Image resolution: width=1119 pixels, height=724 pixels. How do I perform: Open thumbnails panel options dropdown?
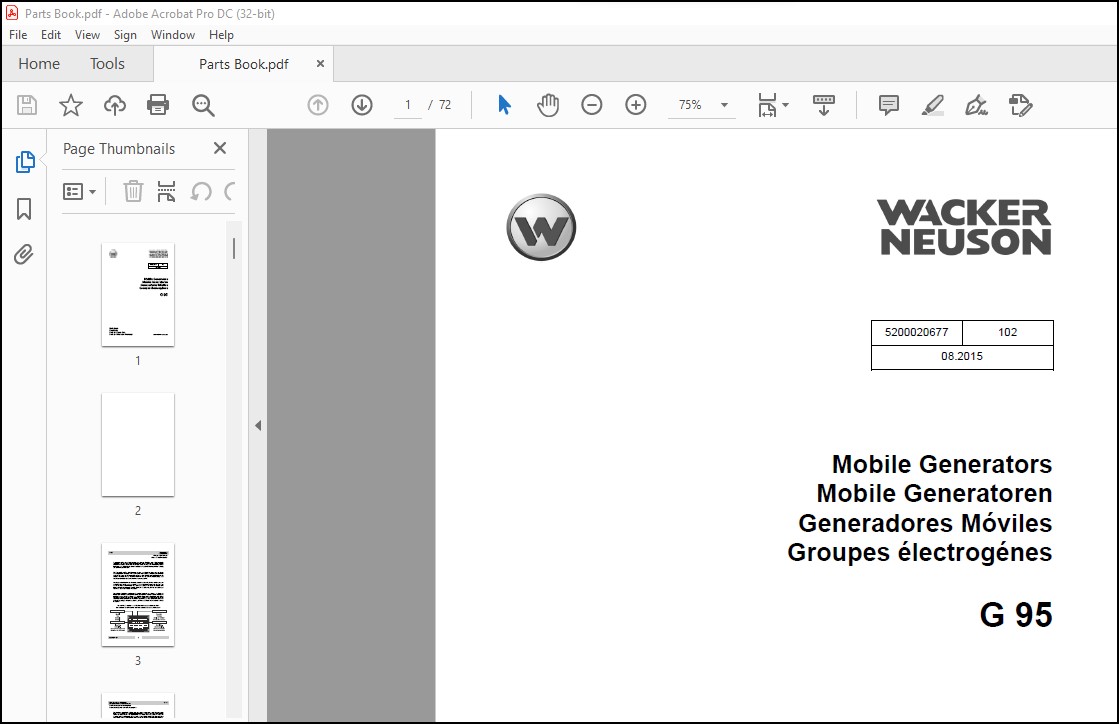coord(79,191)
